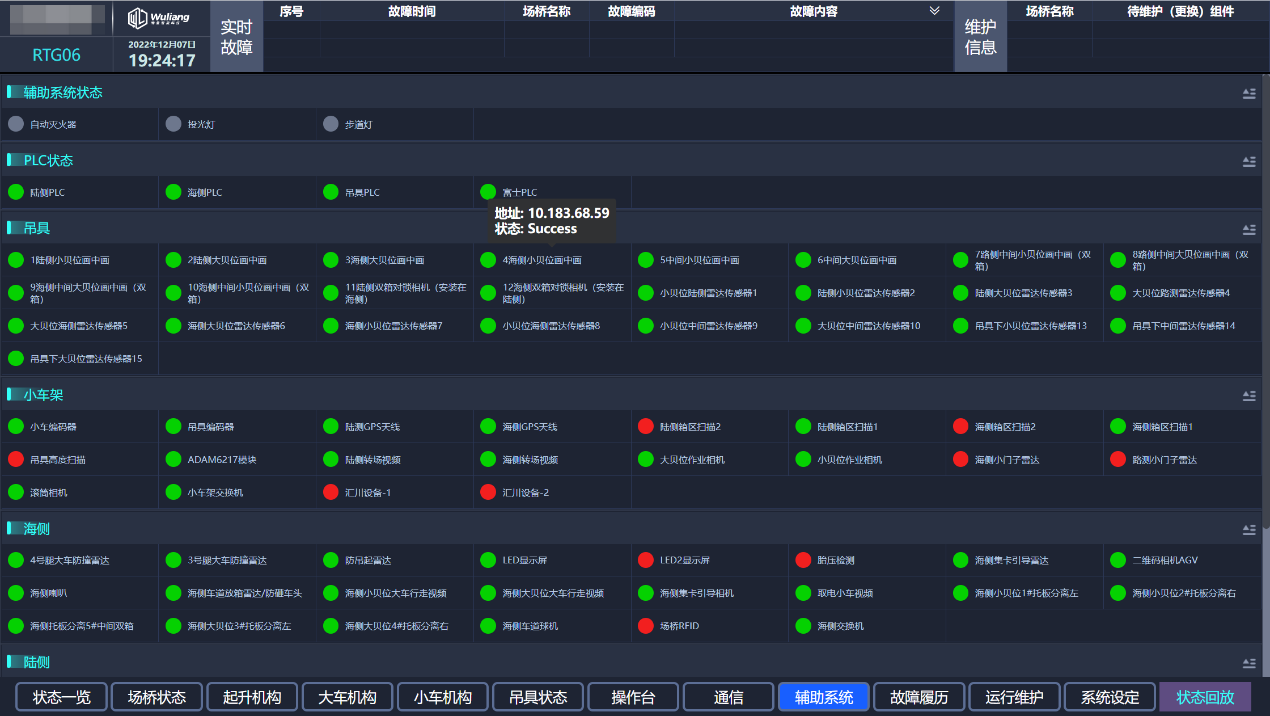Click the 维护信息 panel label
Screen dimensions: 1270x716
981,37
